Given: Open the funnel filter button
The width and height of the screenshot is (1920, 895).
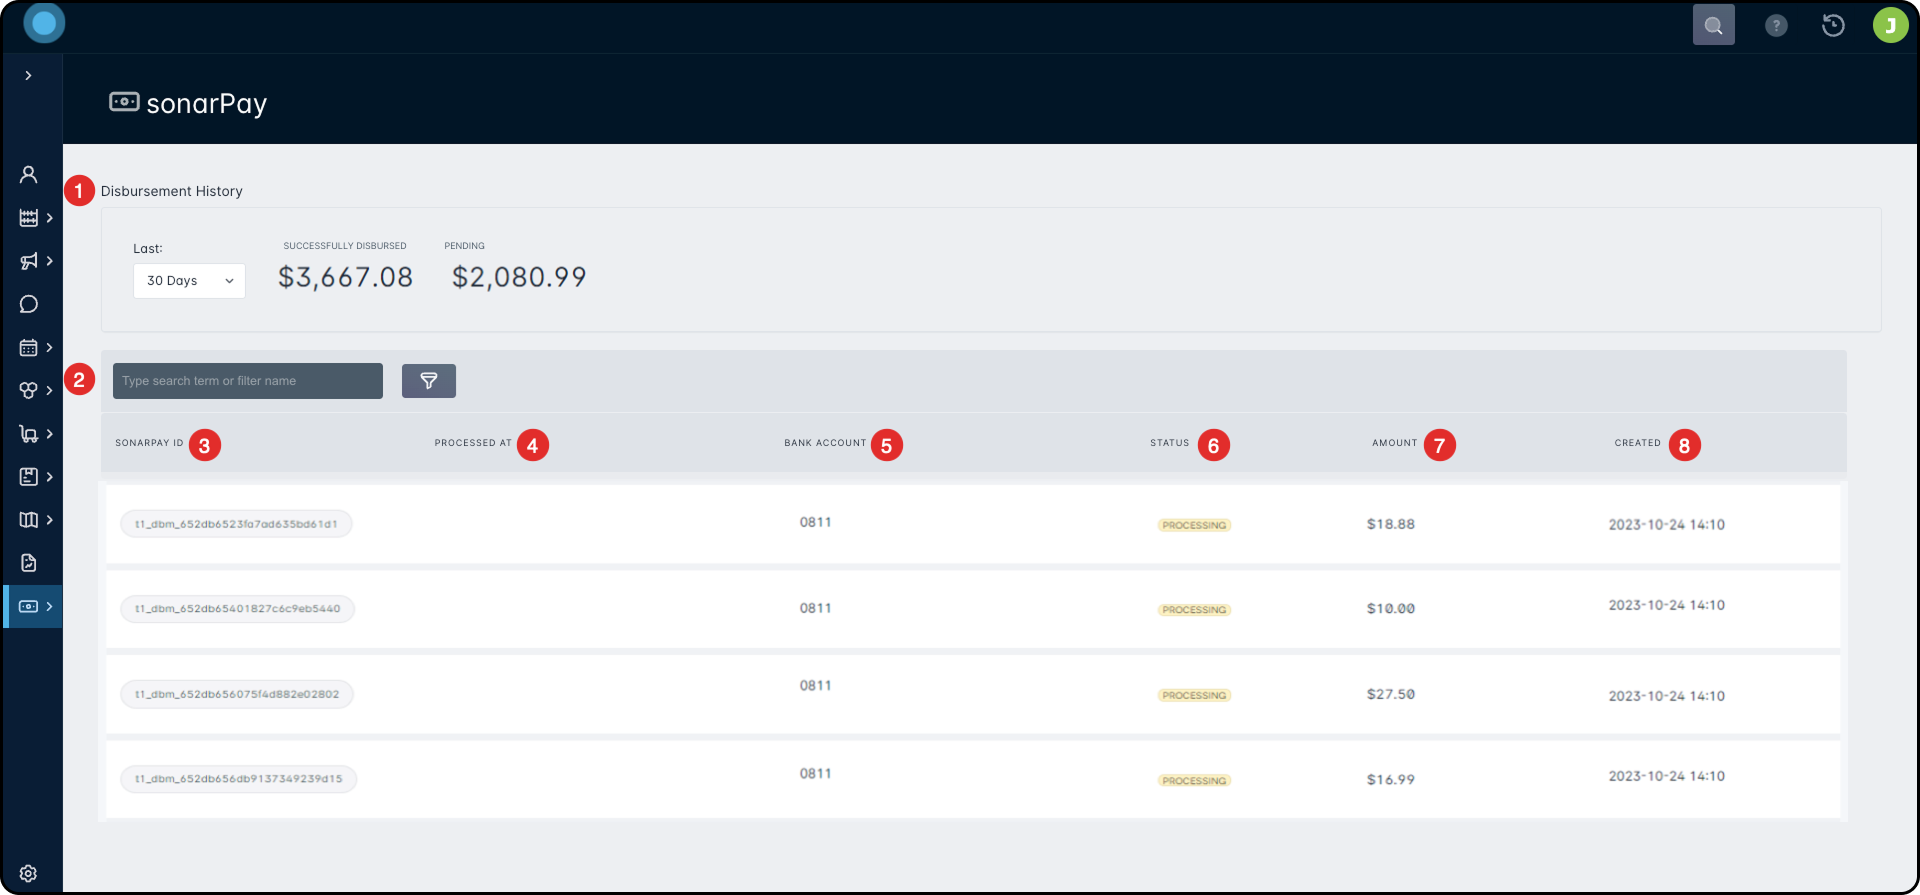Looking at the screenshot, I should coord(429,381).
